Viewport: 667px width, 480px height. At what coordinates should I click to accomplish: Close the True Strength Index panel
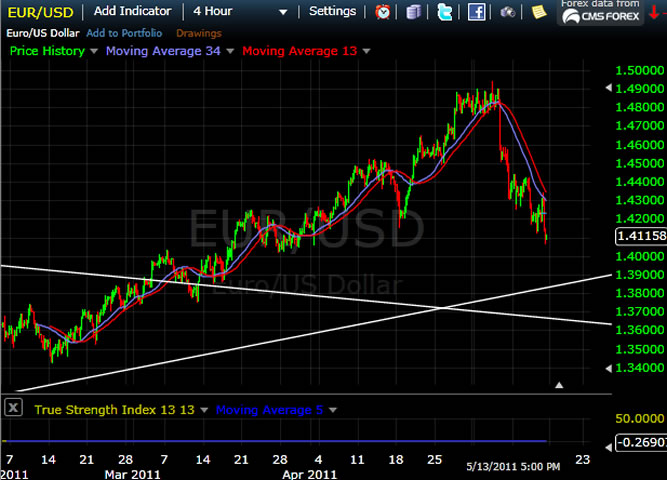(13, 407)
